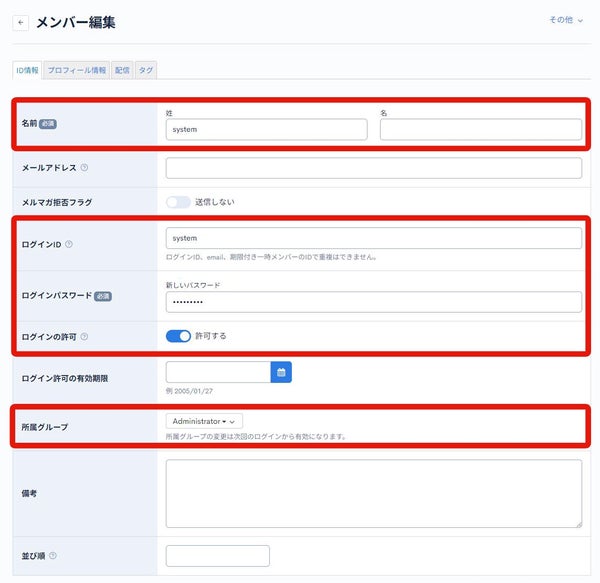The width and height of the screenshot is (600, 583).
Task: Open the その他 dropdown menu
Action: (566, 20)
